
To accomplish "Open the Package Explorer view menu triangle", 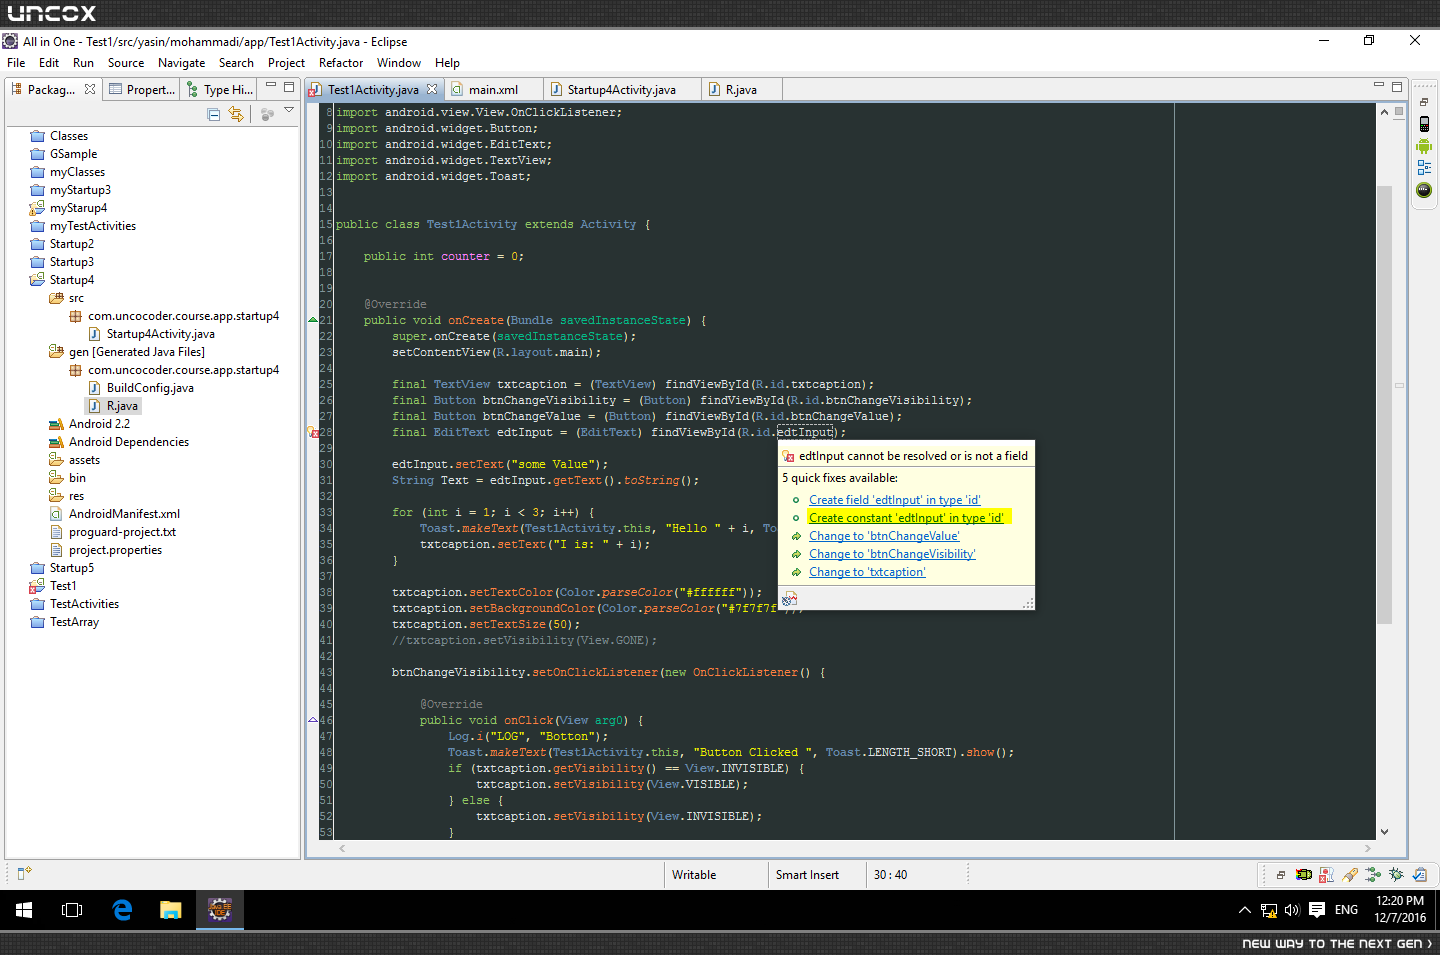I will 289,110.
